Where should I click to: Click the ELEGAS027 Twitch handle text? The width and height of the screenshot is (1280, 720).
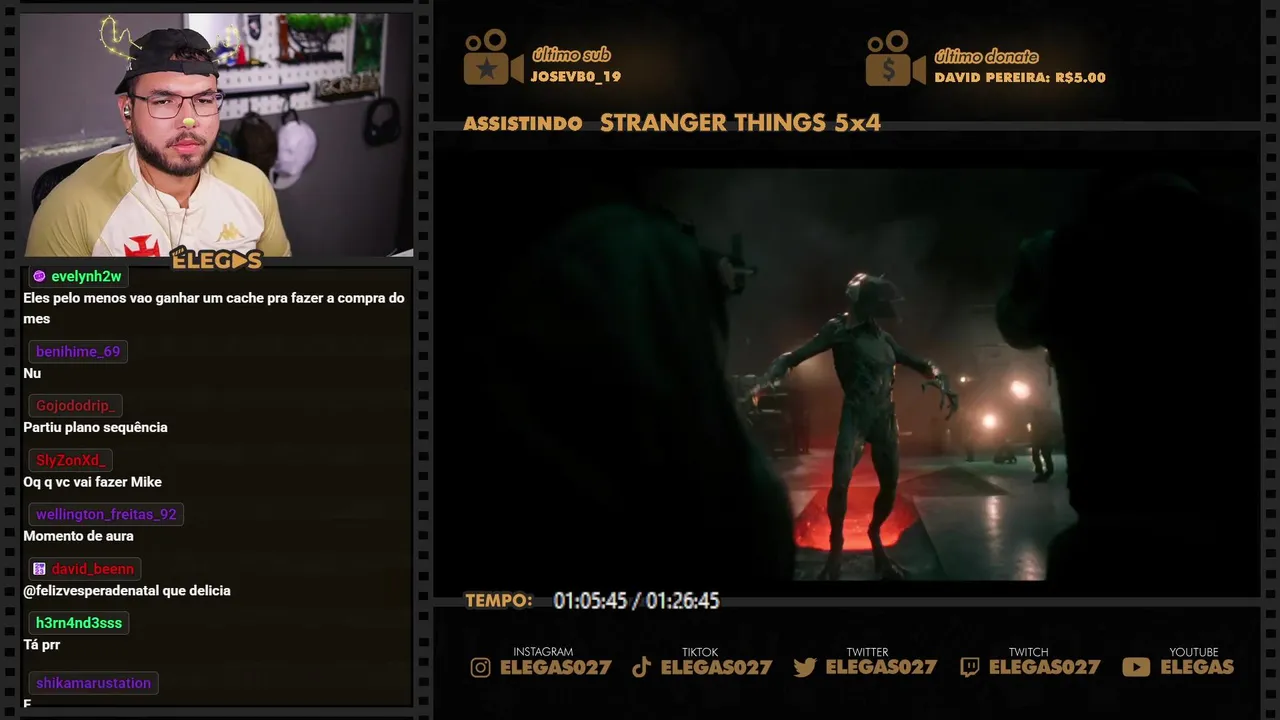tap(1044, 668)
